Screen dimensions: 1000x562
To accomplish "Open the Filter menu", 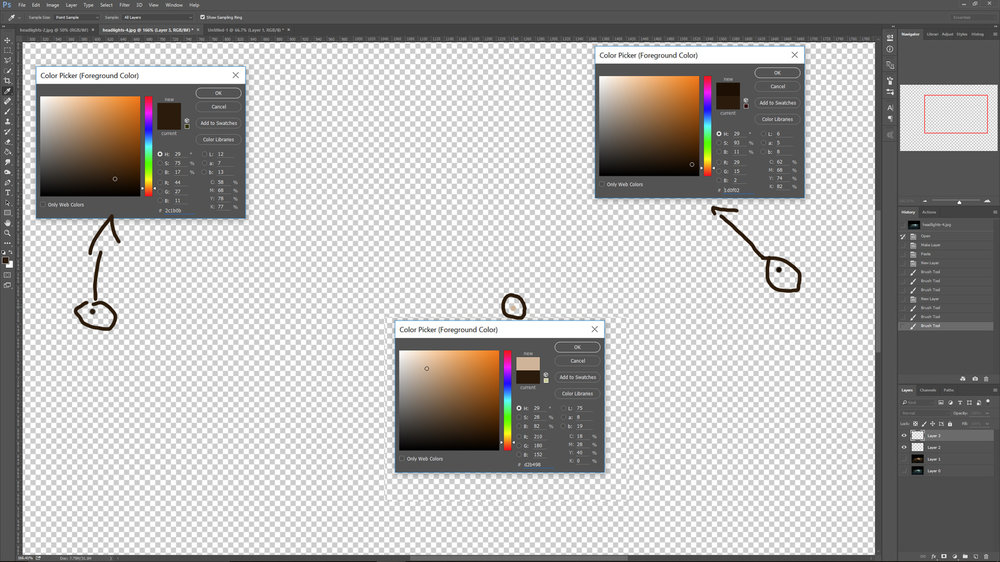I will pos(124,5).
